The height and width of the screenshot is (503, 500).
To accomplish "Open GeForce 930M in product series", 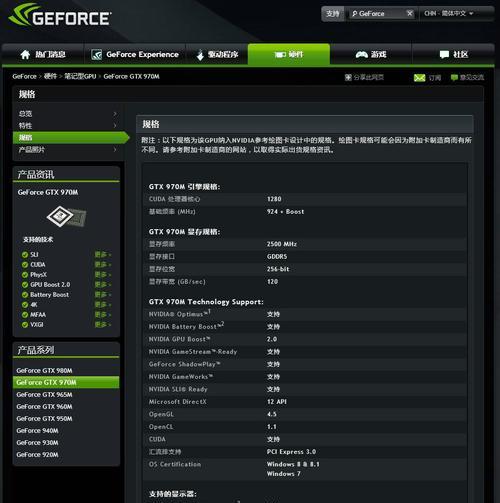I will (37, 443).
